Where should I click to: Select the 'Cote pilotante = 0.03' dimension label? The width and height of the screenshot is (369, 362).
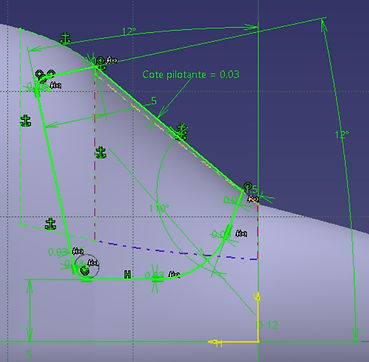pos(191,74)
